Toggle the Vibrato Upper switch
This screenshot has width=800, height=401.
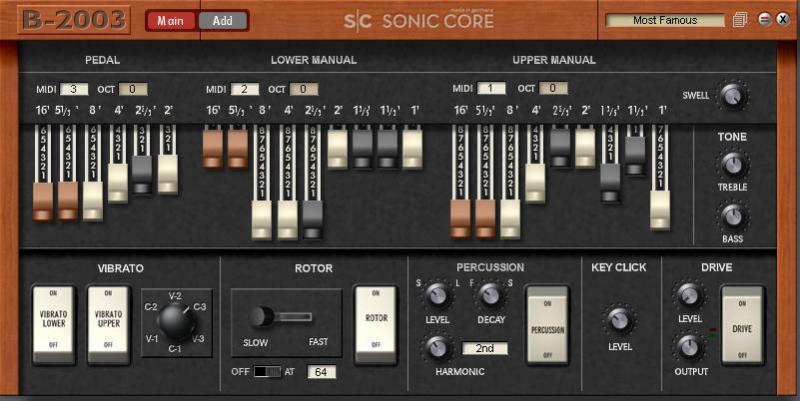pos(108,325)
